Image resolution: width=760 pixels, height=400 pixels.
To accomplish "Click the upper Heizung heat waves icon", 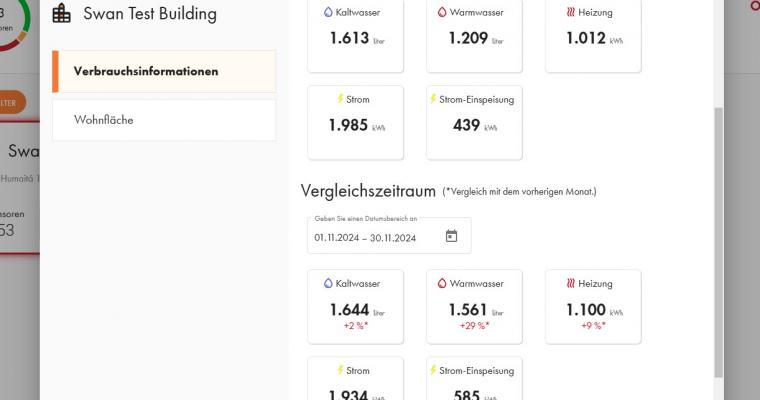I will [x=570, y=12].
